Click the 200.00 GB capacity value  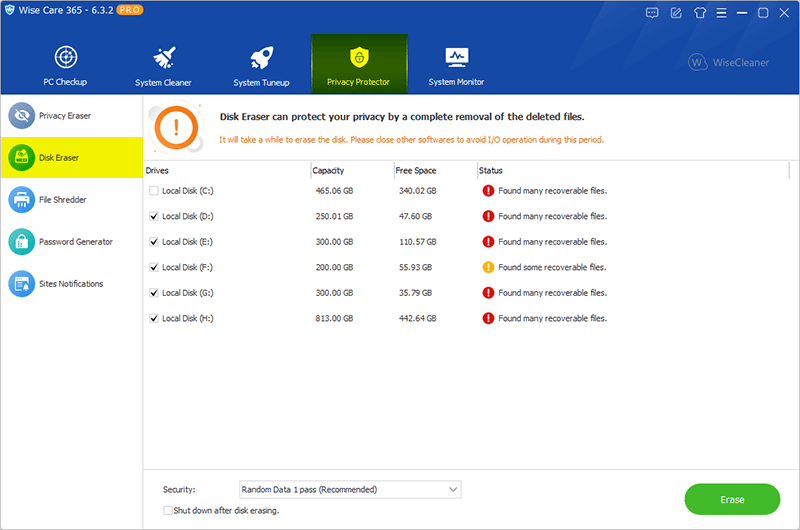334,267
